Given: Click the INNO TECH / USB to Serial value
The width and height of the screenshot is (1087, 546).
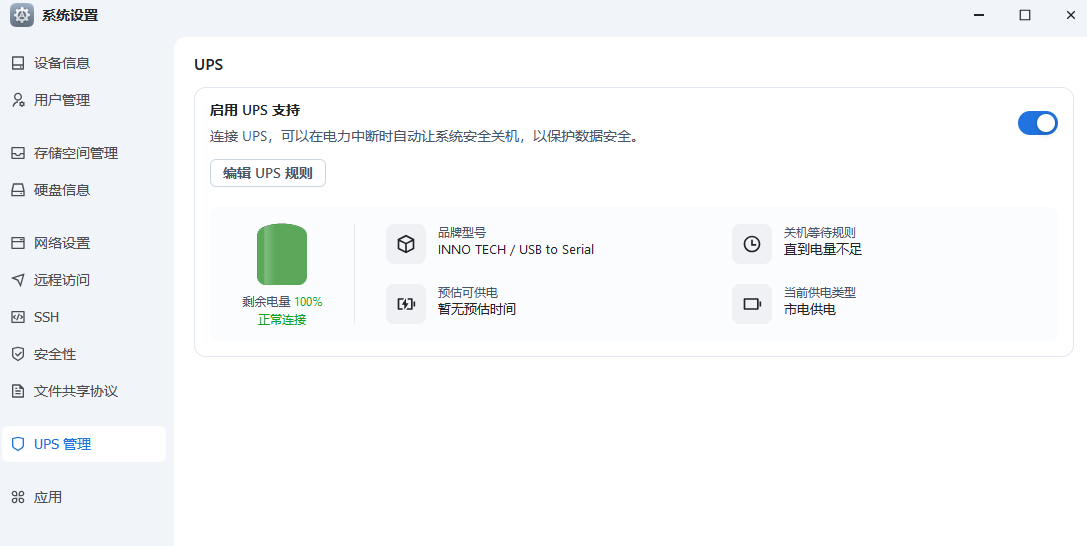Looking at the screenshot, I should 516,250.
